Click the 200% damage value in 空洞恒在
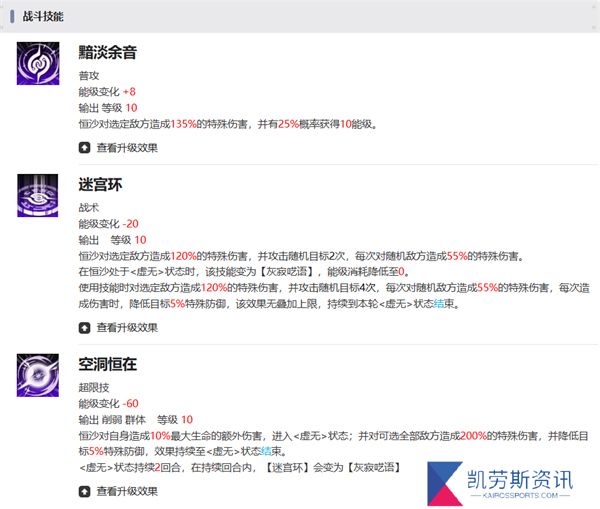600x509 pixels. coord(473,436)
